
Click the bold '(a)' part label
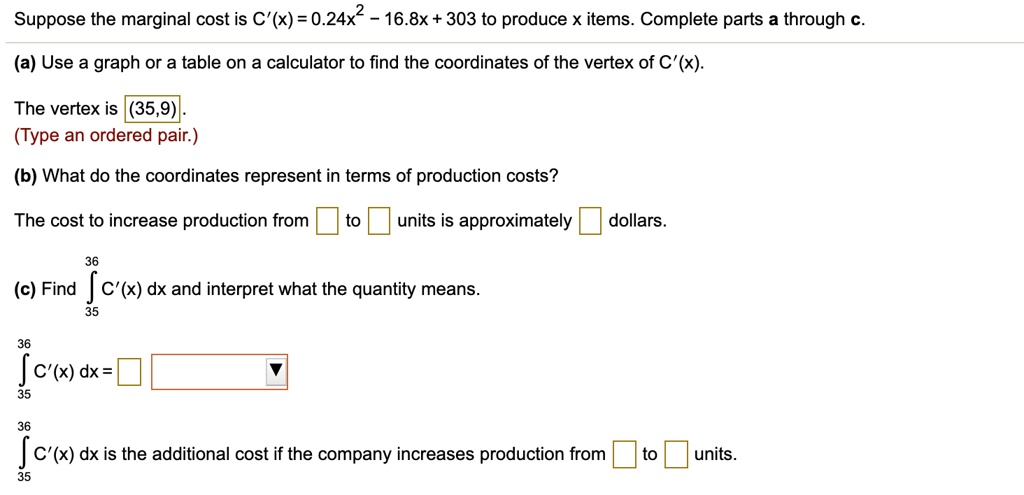(26, 63)
